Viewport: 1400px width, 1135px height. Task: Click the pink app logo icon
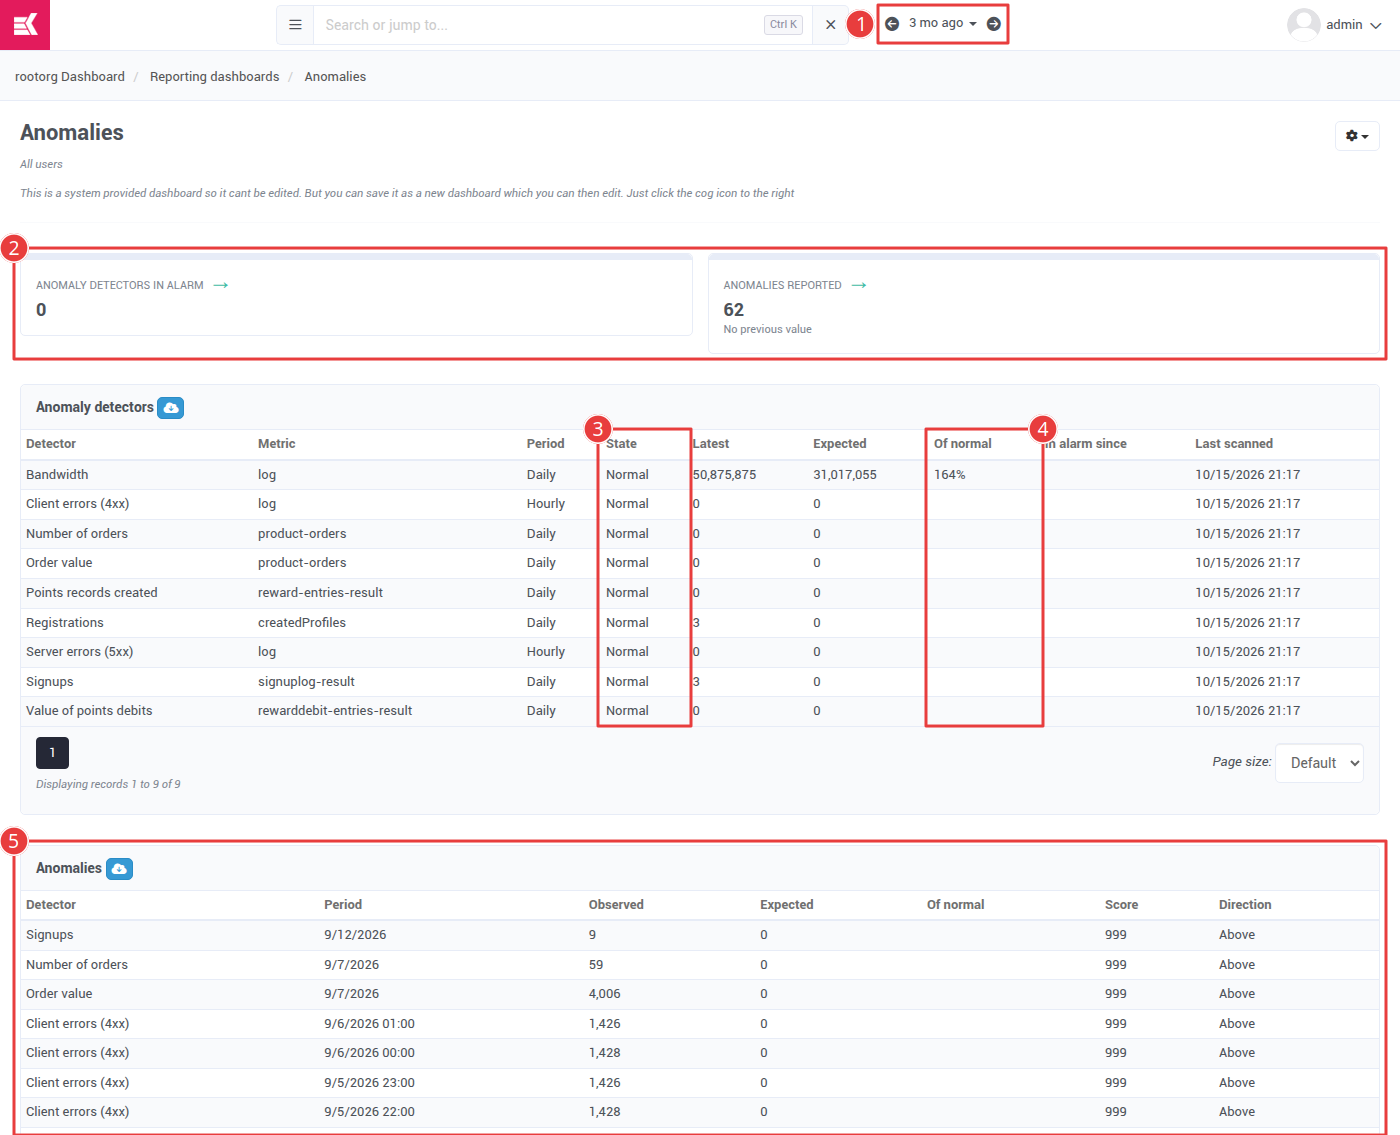point(25,25)
